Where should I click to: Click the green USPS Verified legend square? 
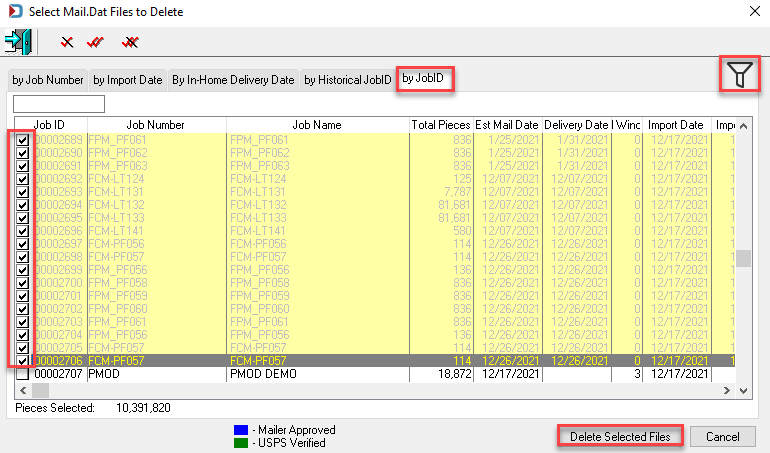click(x=241, y=443)
